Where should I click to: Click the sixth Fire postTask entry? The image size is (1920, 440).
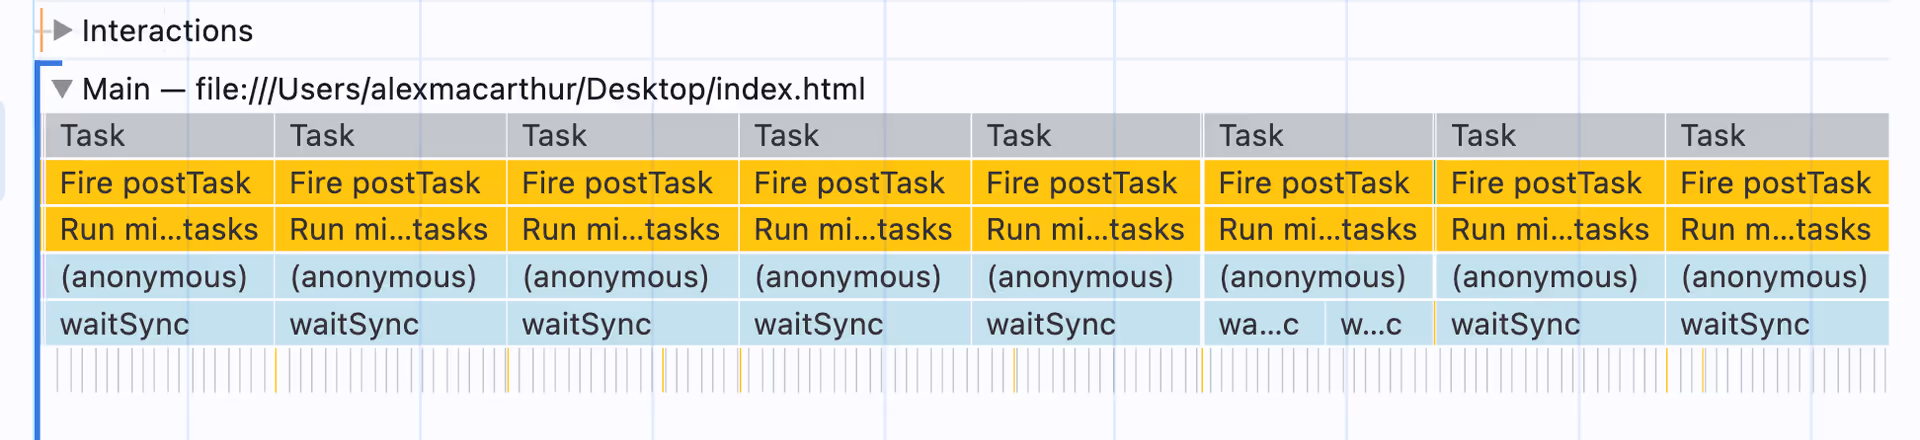1319,183
